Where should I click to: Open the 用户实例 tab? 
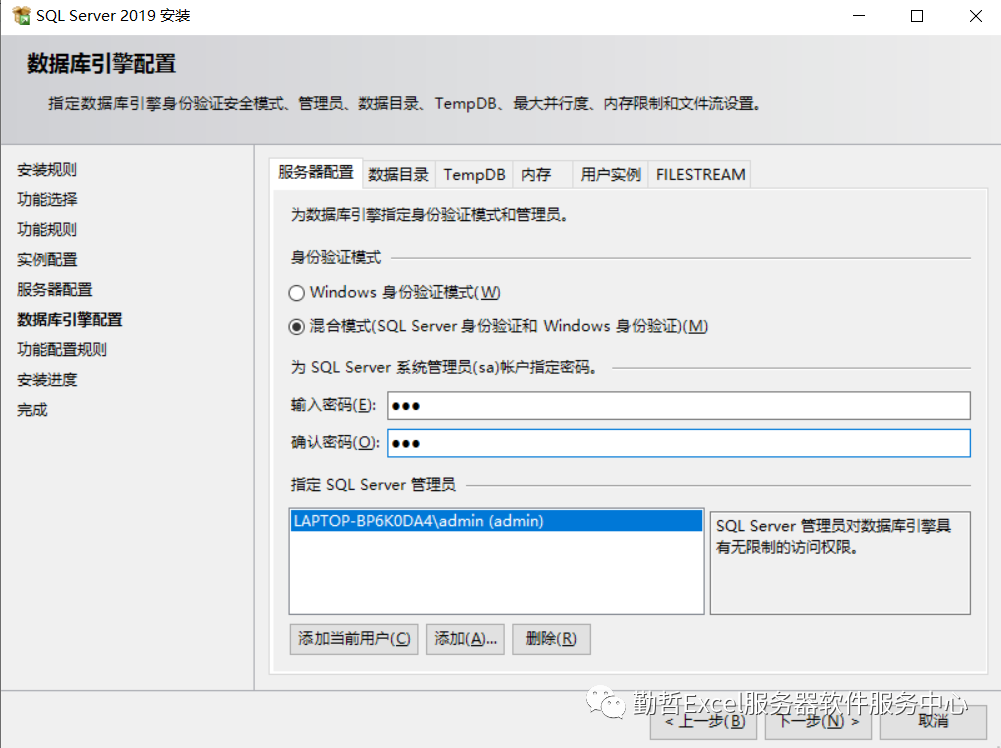[x=610, y=174]
